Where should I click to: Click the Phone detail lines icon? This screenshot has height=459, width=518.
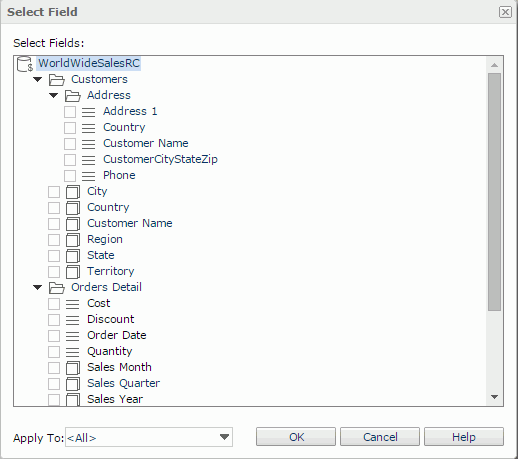click(88, 176)
